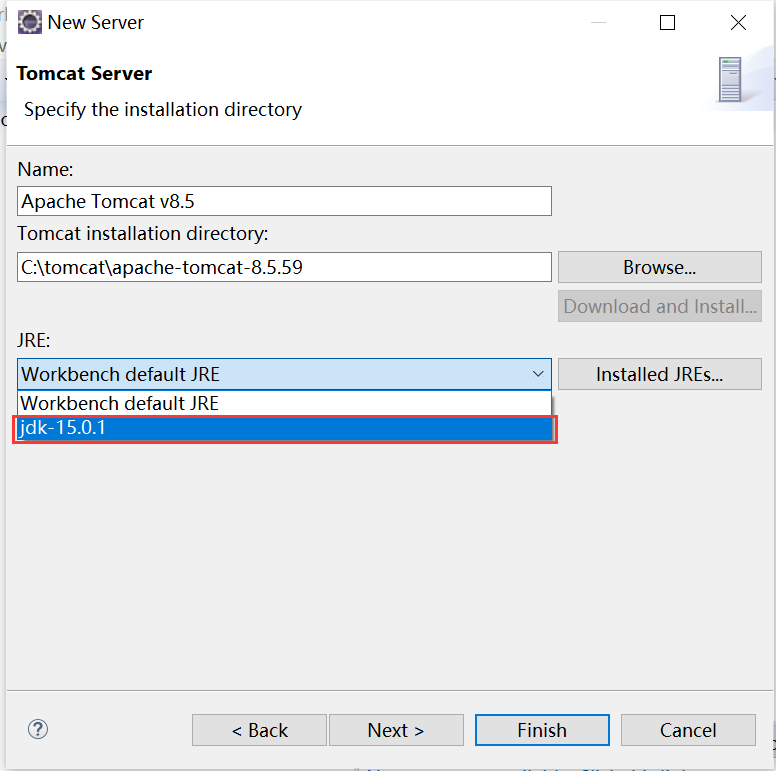The height and width of the screenshot is (771, 776).
Task: Click the server image in the wizard banner
Action: [730, 79]
